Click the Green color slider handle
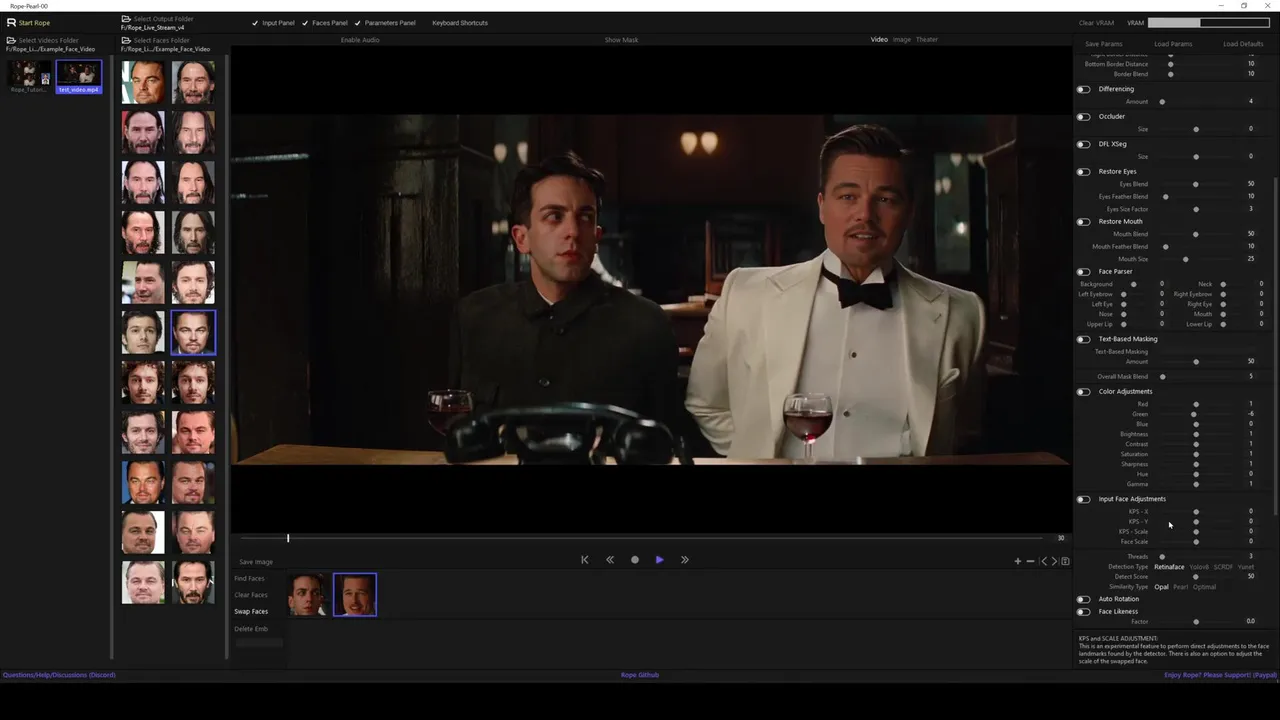This screenshot has width=1280, height=720. tap(1193, 414)
